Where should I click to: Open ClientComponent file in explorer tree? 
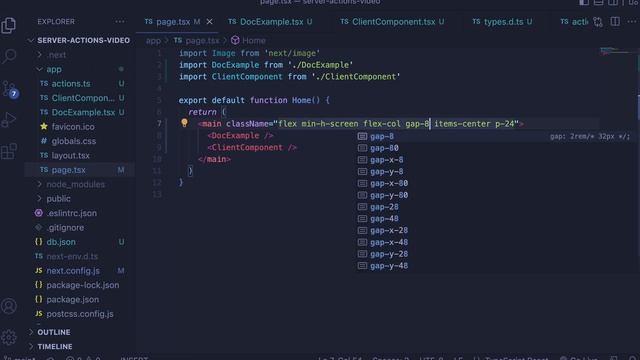(80, 98)
